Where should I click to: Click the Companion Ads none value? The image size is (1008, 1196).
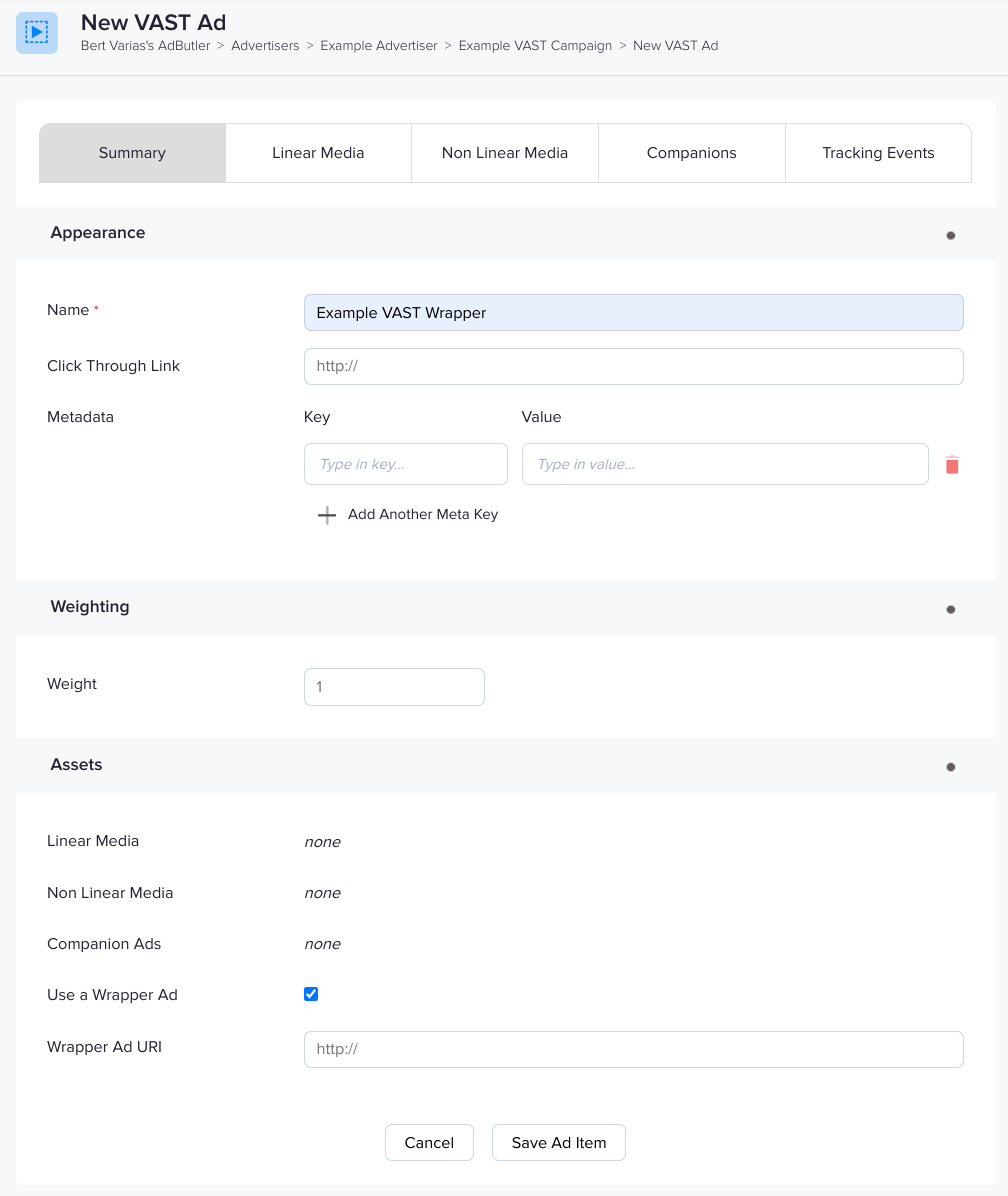[323, 944]
